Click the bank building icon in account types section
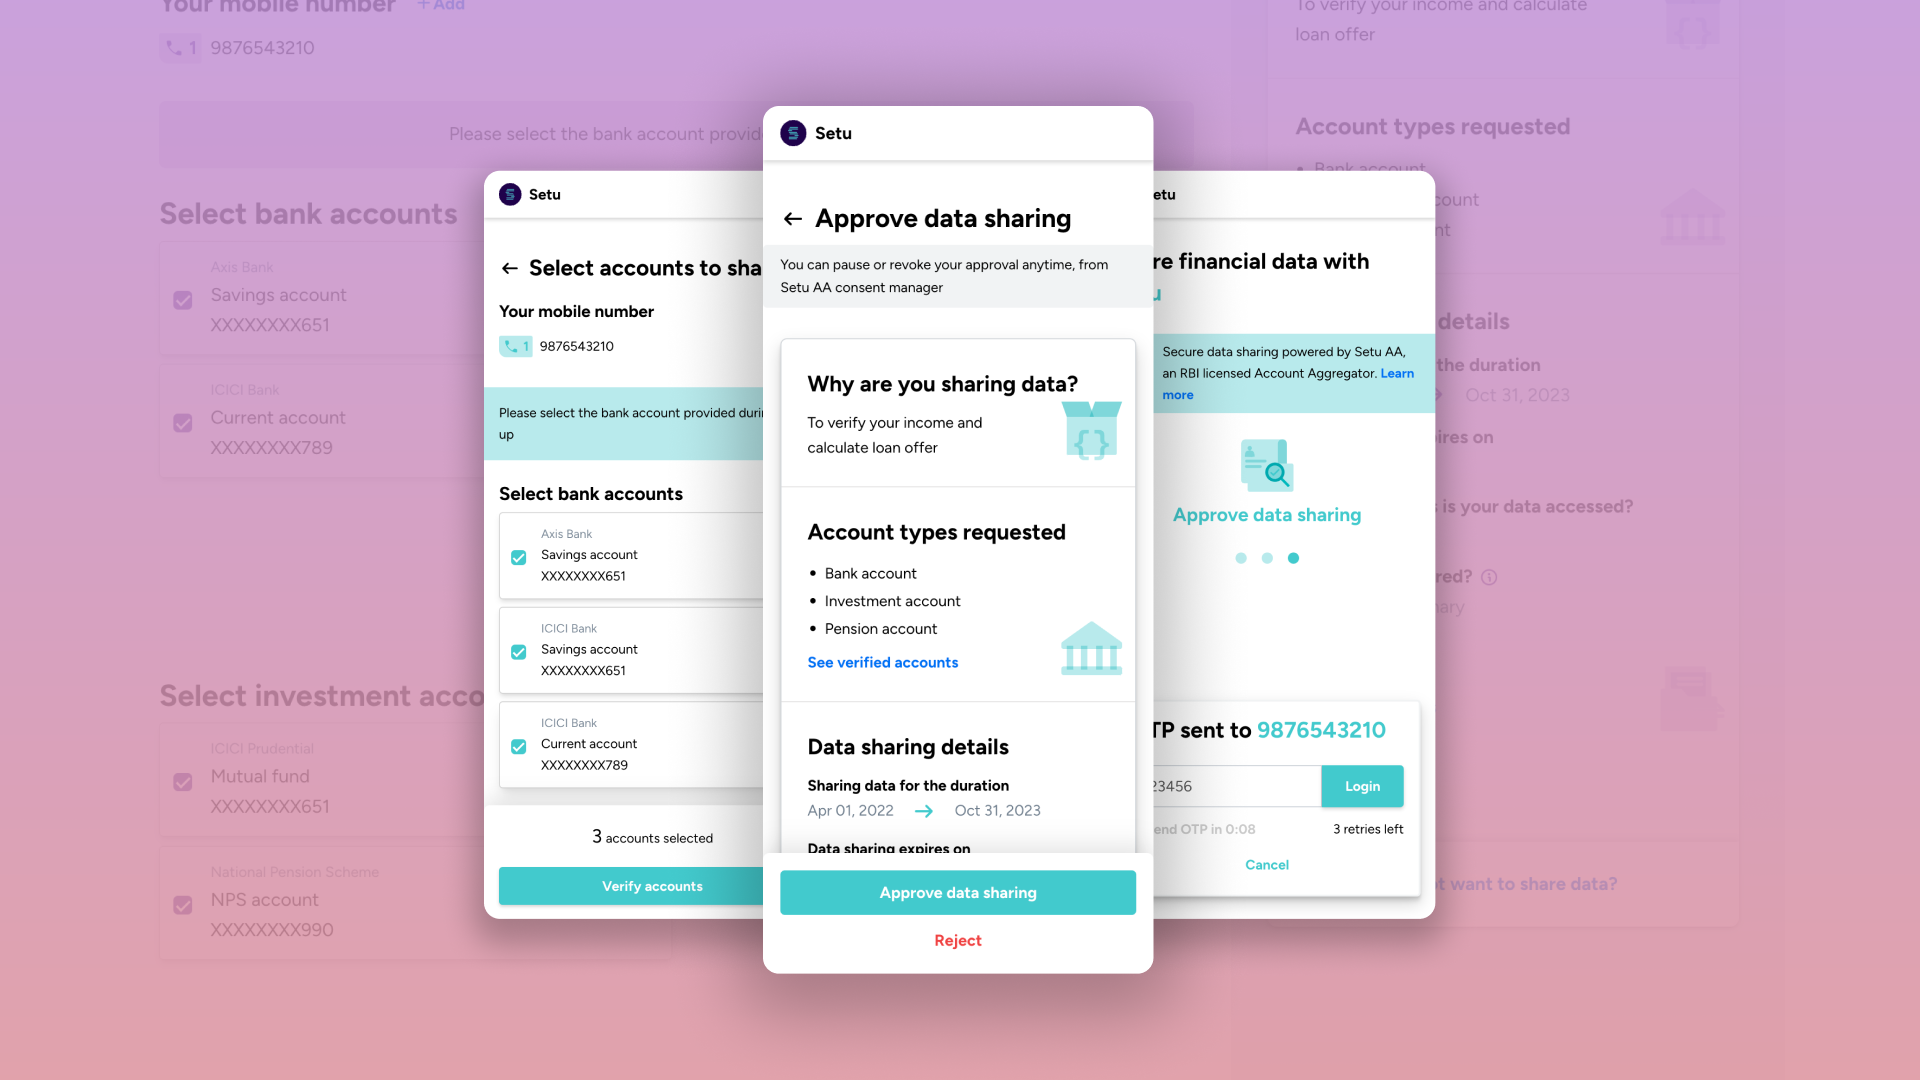 [x=1092, y=647]
